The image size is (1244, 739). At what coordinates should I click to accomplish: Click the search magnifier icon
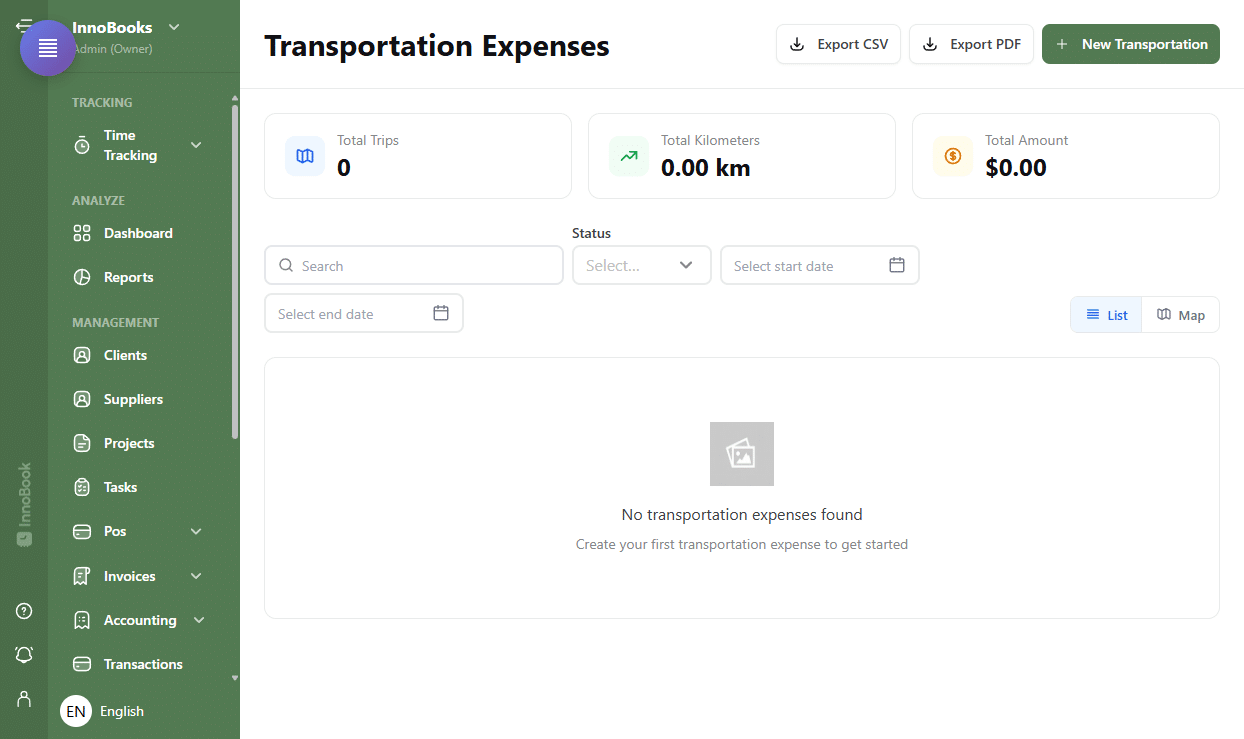pyautogui.click(x=286, y=266)
